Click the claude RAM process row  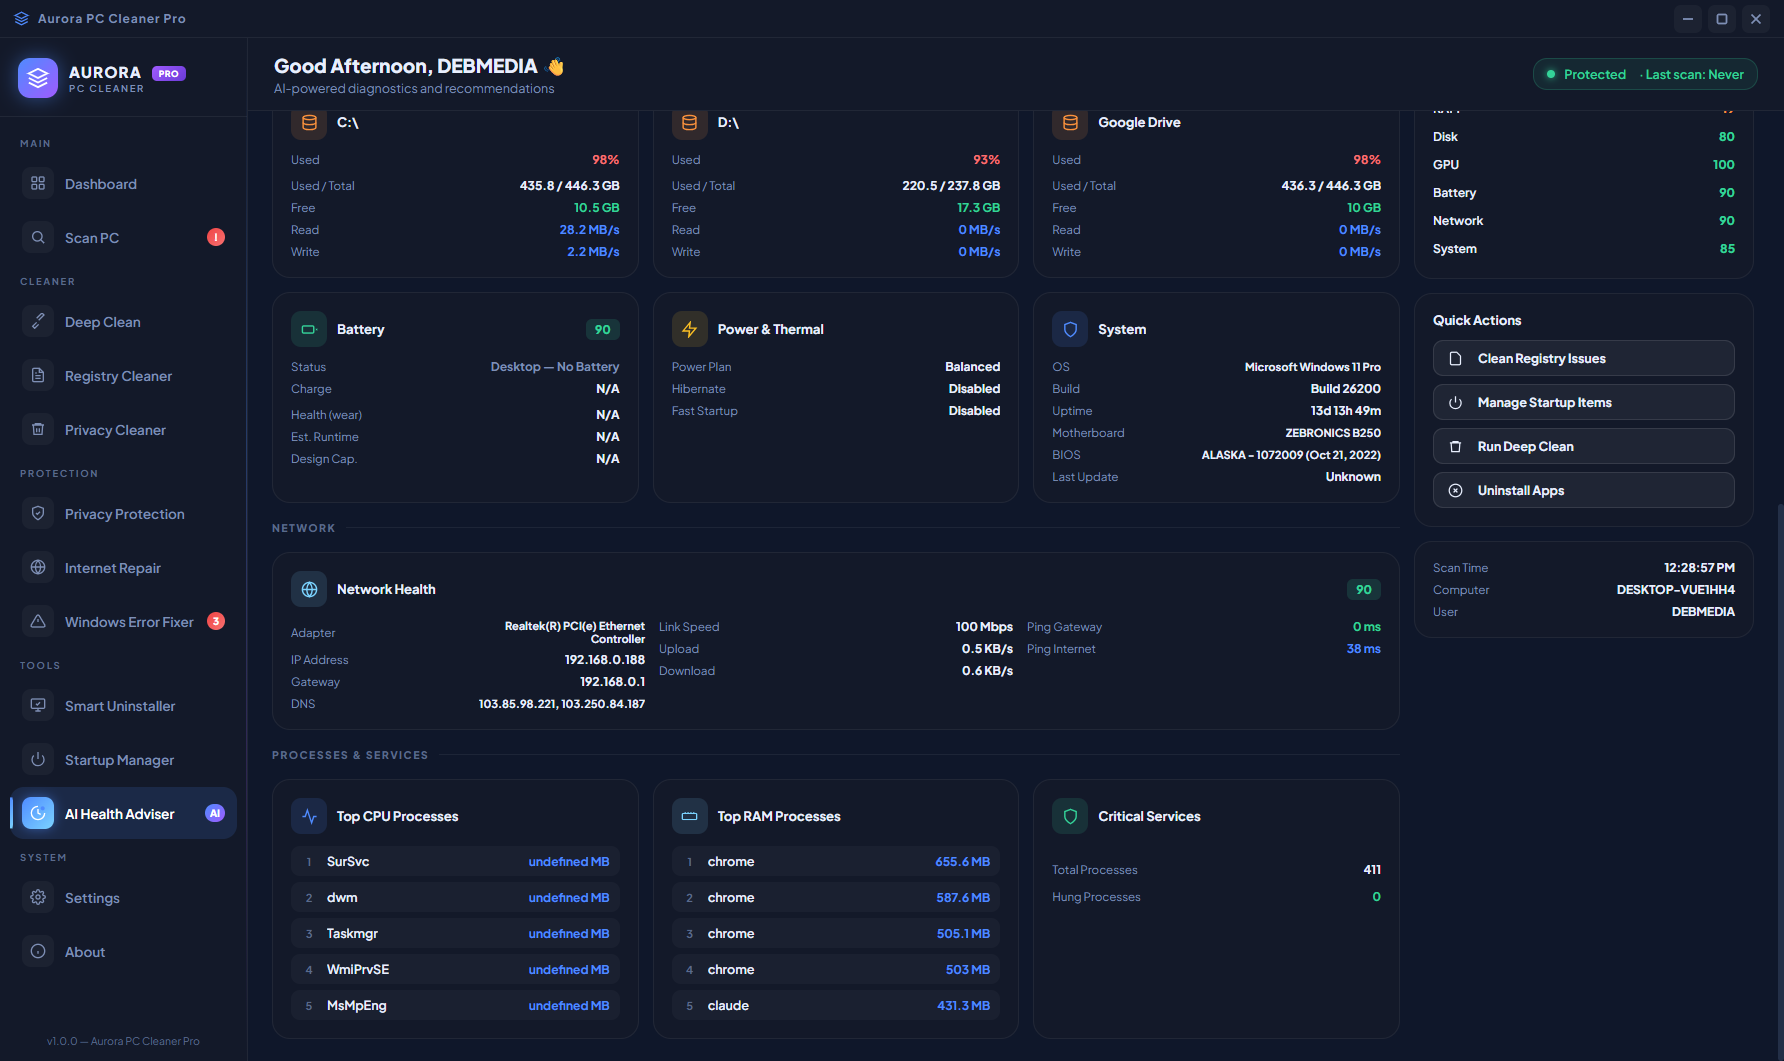[836, 1006]
